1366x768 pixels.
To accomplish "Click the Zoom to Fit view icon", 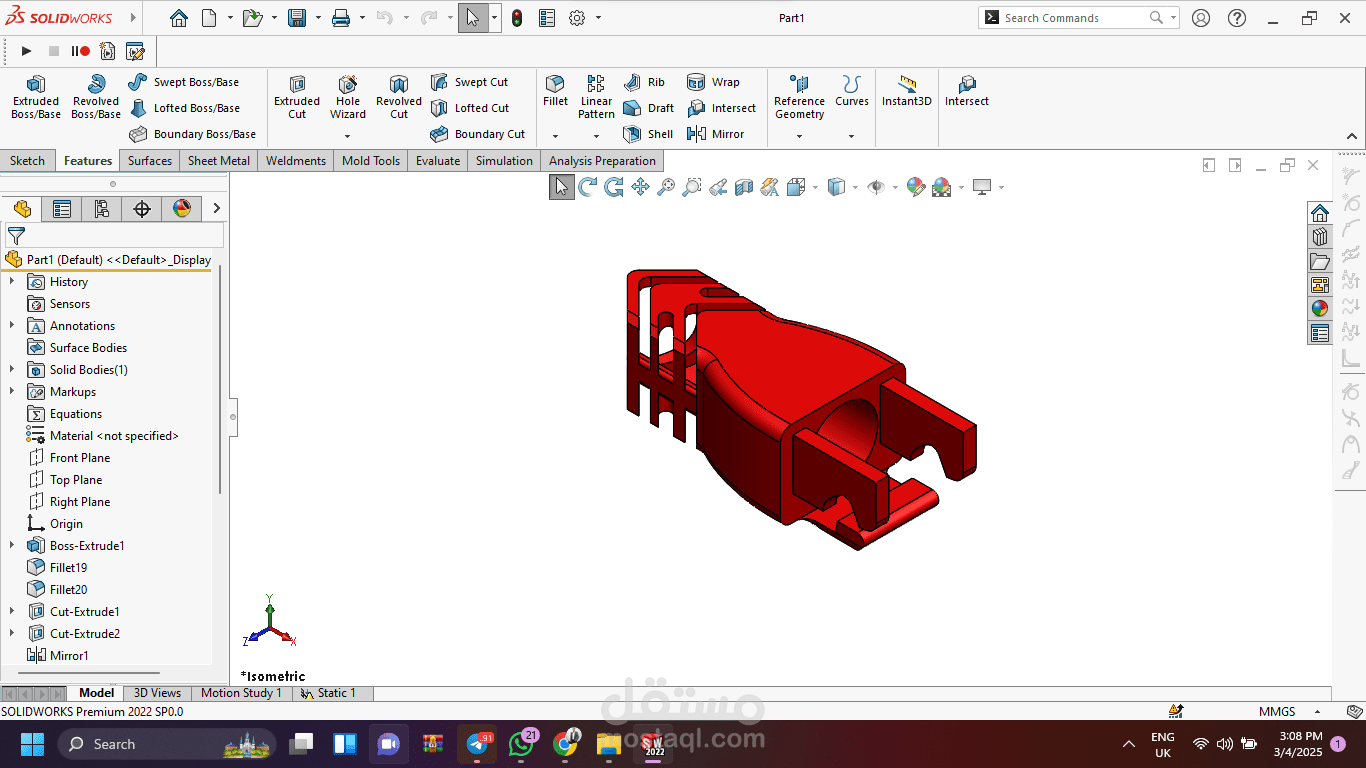I will (665, 187).
